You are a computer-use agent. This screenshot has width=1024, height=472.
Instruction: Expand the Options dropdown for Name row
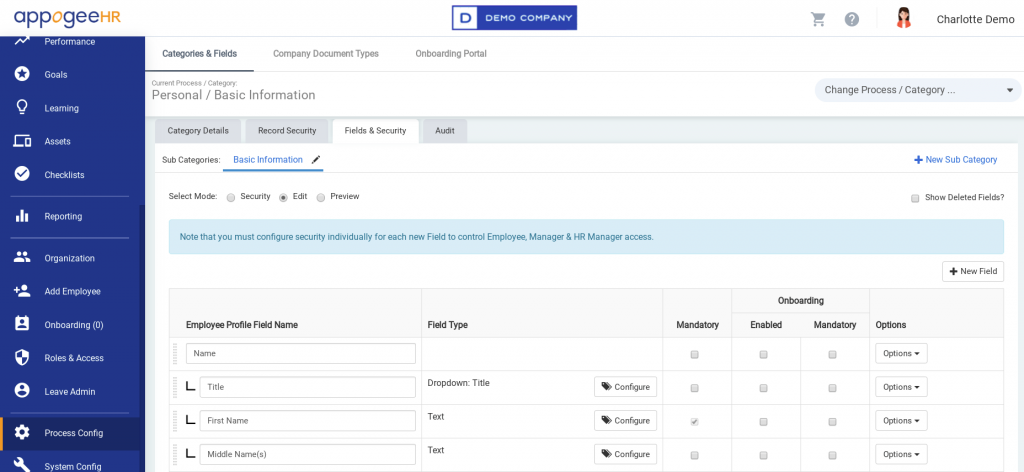[x=901, y=353]
